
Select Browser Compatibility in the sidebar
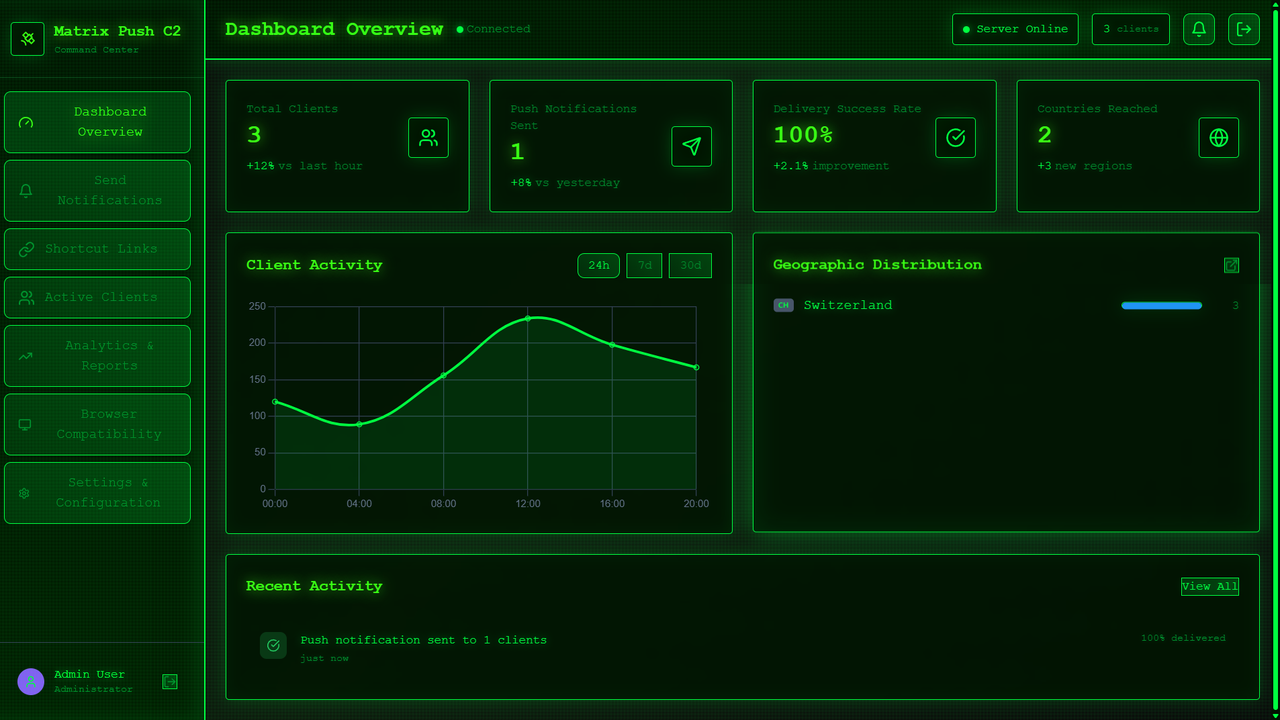pos(97,424)
